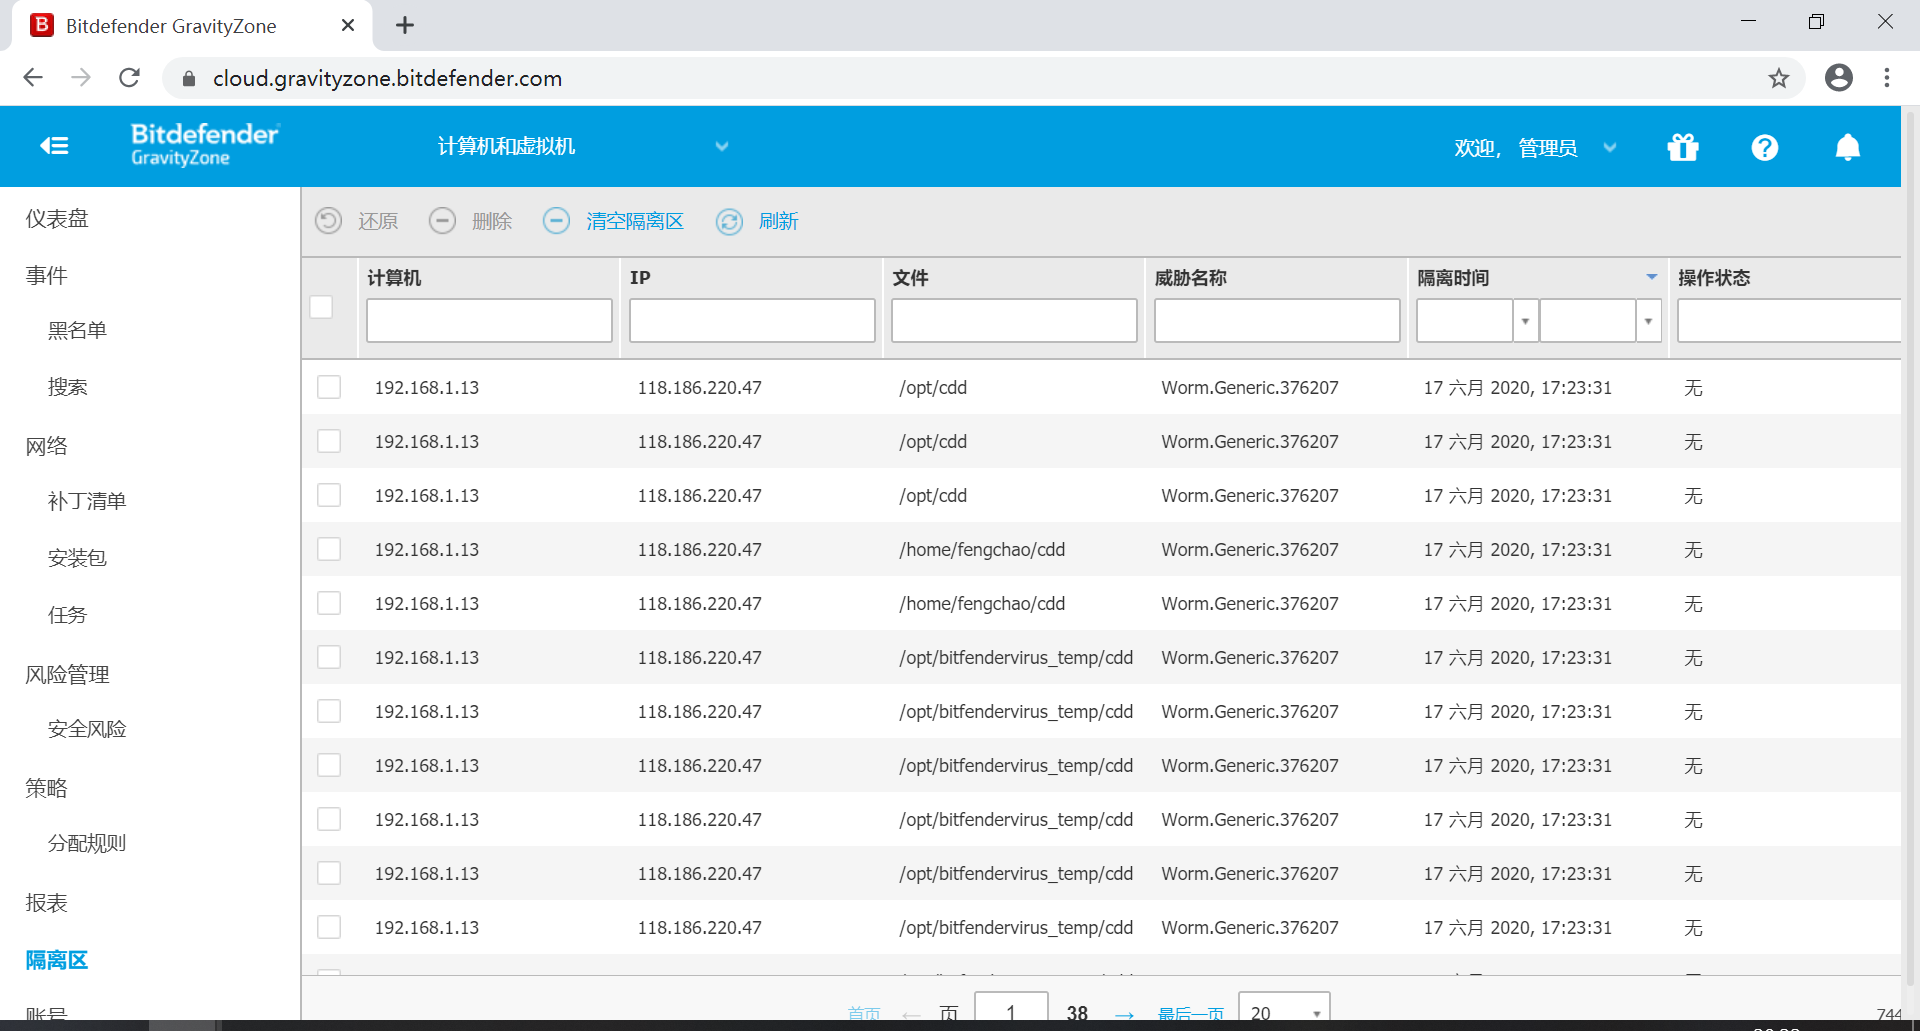Click the browser address bar URL
Viewport: 1920px width, 1031px height.
point(387,78)
